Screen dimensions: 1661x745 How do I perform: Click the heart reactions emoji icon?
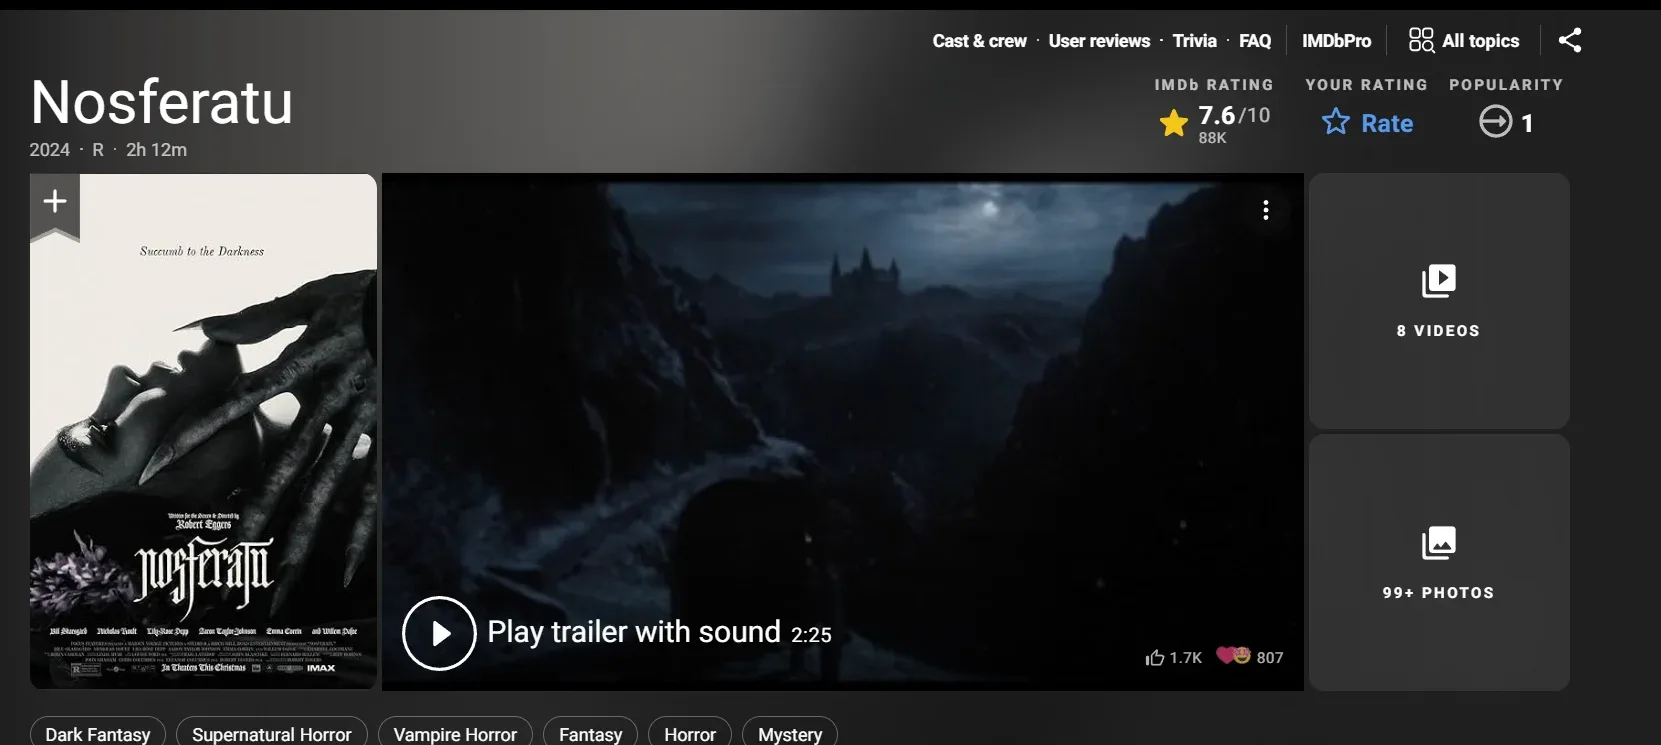click(x=1234, y=655)
